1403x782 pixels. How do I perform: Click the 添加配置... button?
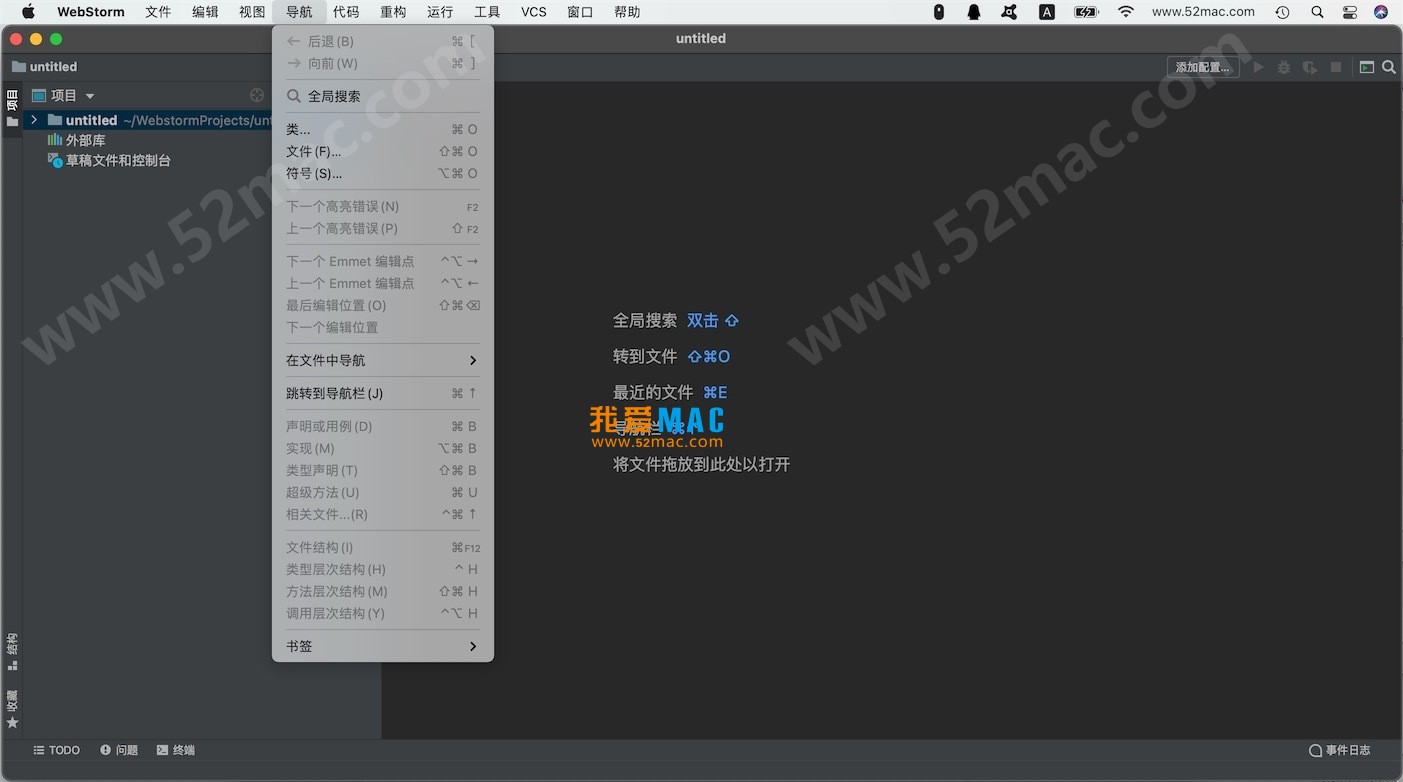[x=1203, y=67]
